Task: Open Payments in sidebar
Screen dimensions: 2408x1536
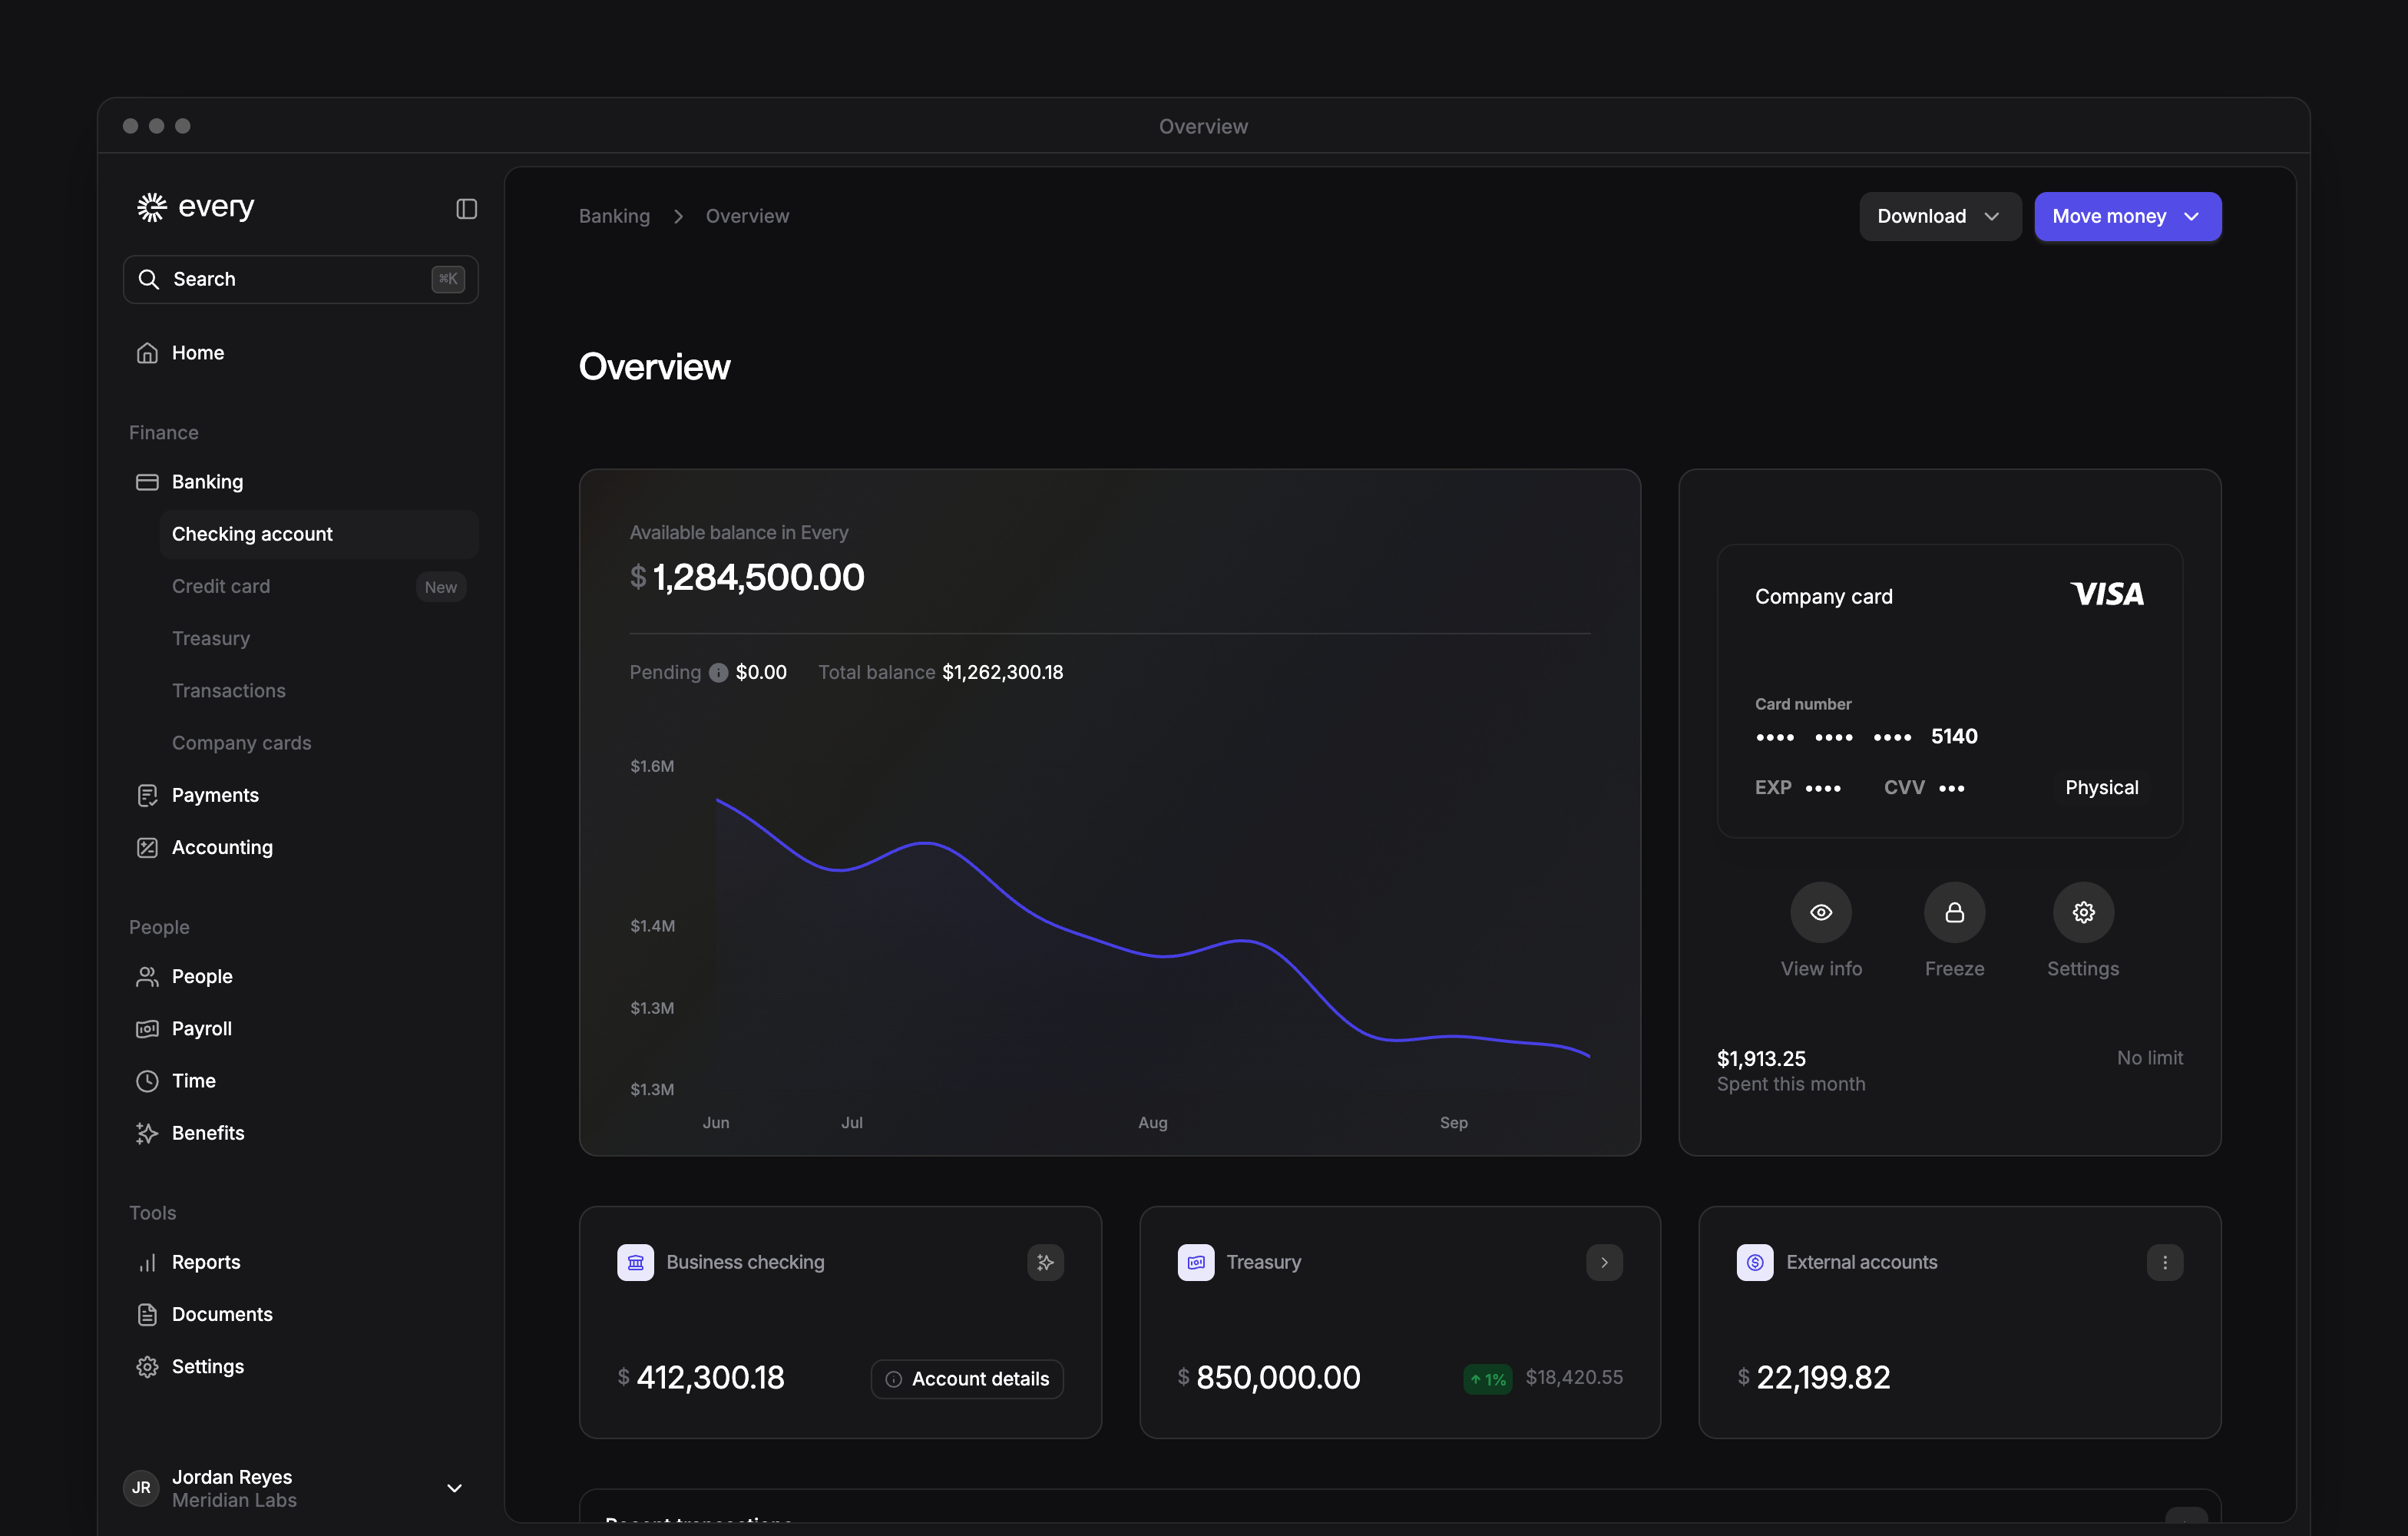Action: click(x=300, y=795)
